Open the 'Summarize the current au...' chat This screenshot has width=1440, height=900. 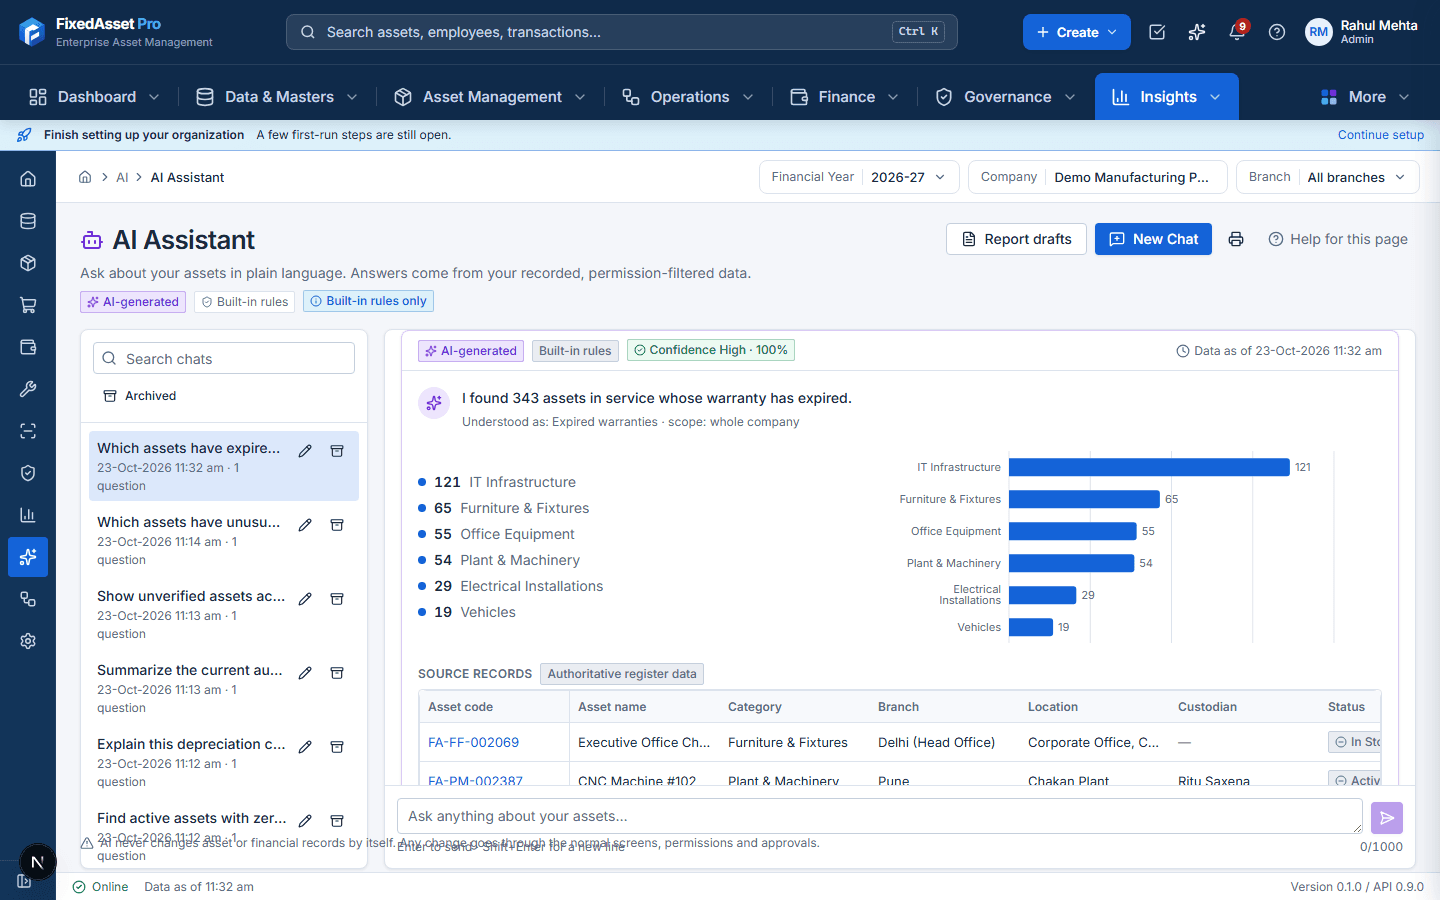(191, 688)
